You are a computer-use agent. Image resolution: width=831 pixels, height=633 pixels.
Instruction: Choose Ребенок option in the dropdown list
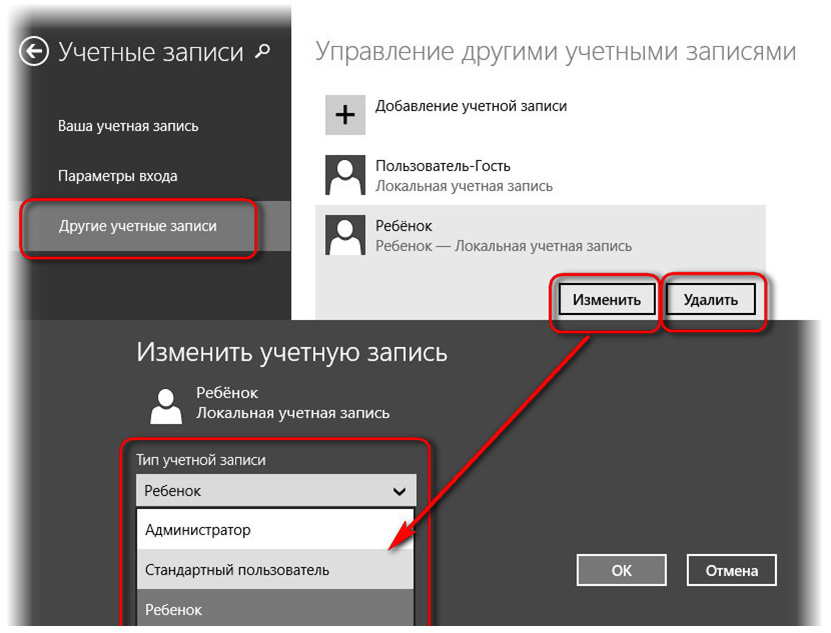275,609
